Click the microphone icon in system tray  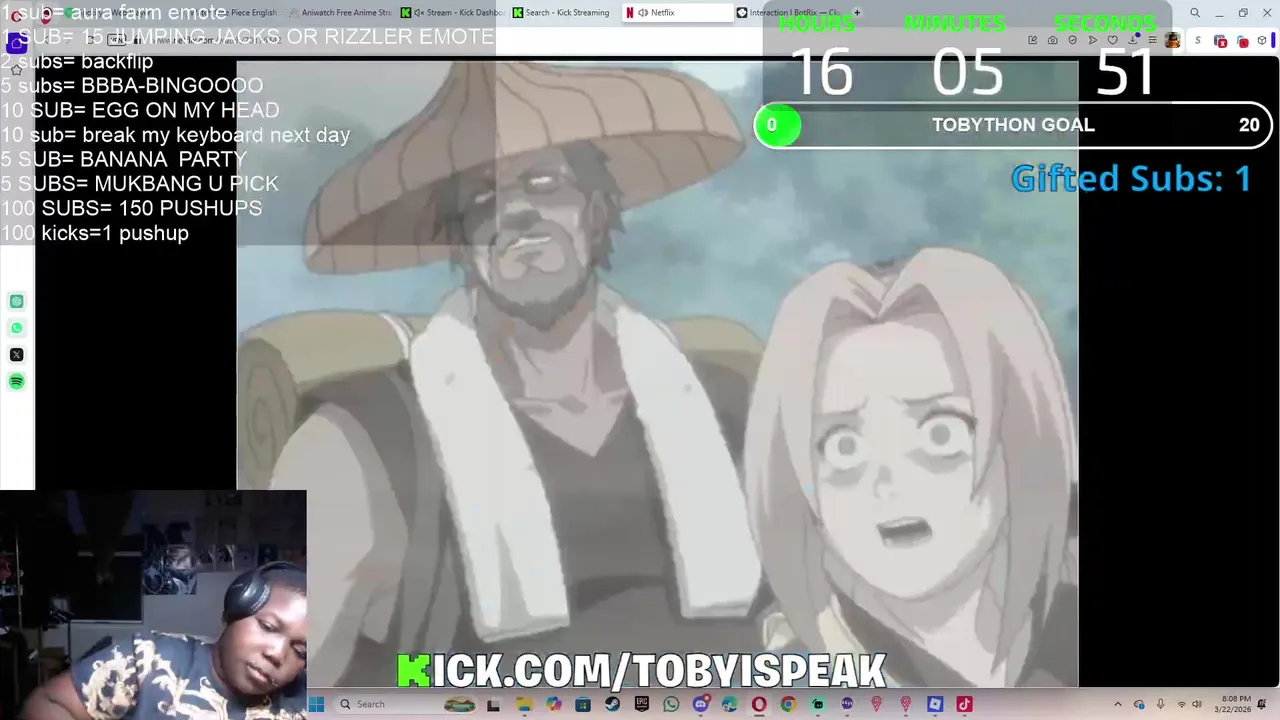1160,704
